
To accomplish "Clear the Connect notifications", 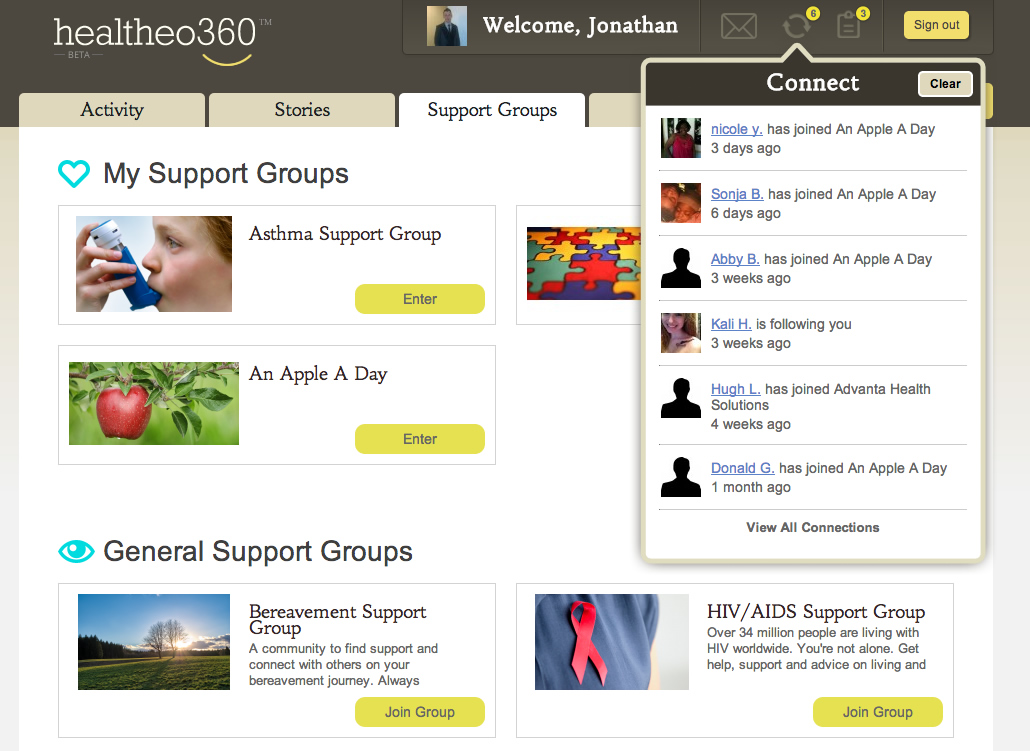I will coord(945,84).
